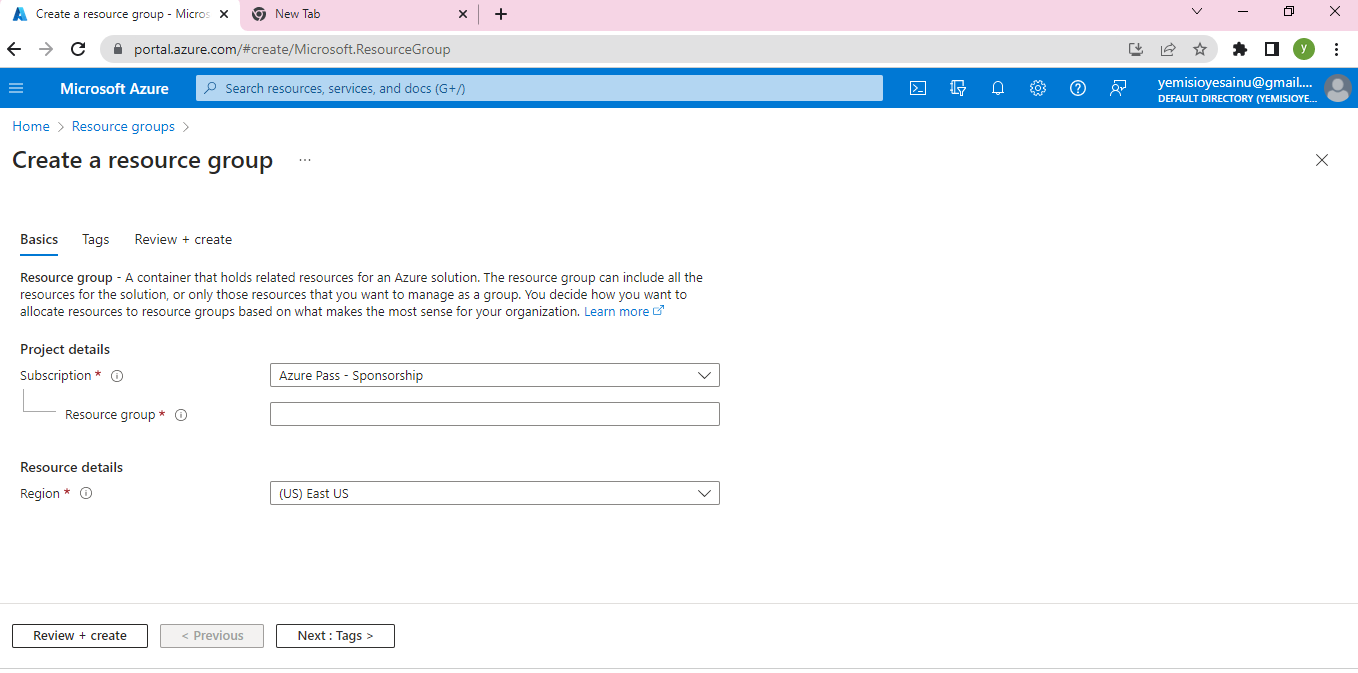Viewport: 1358px width, 673px height.
Task: Open the account avatar menu
Action: point(1337,88)
